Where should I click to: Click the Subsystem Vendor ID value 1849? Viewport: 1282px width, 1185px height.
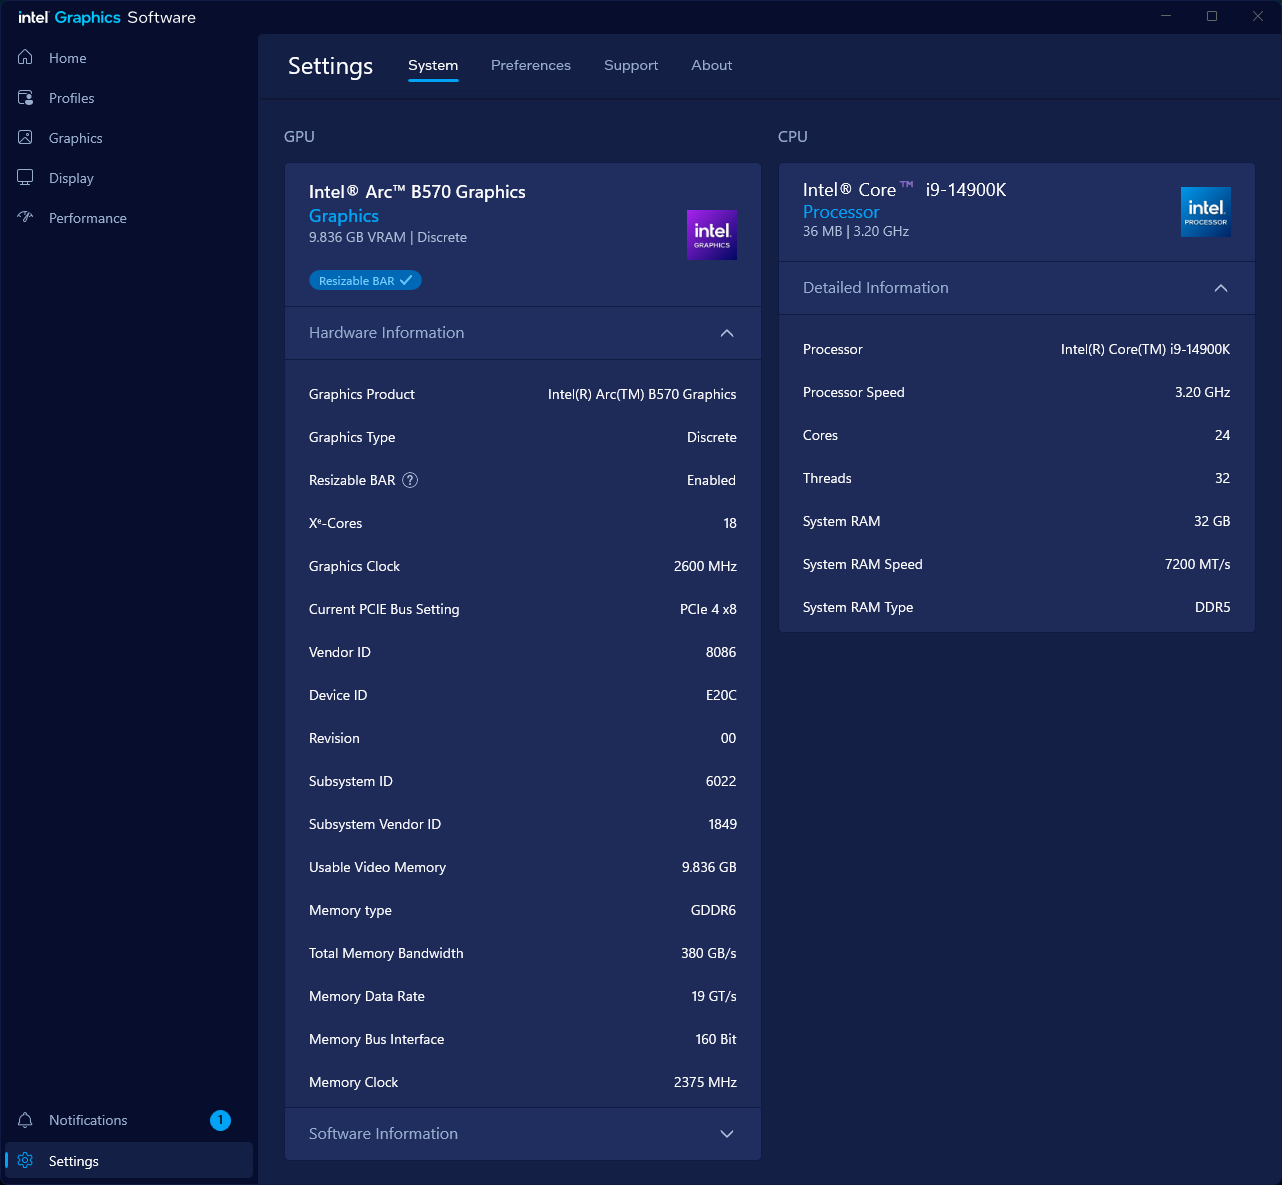(722, 824)
